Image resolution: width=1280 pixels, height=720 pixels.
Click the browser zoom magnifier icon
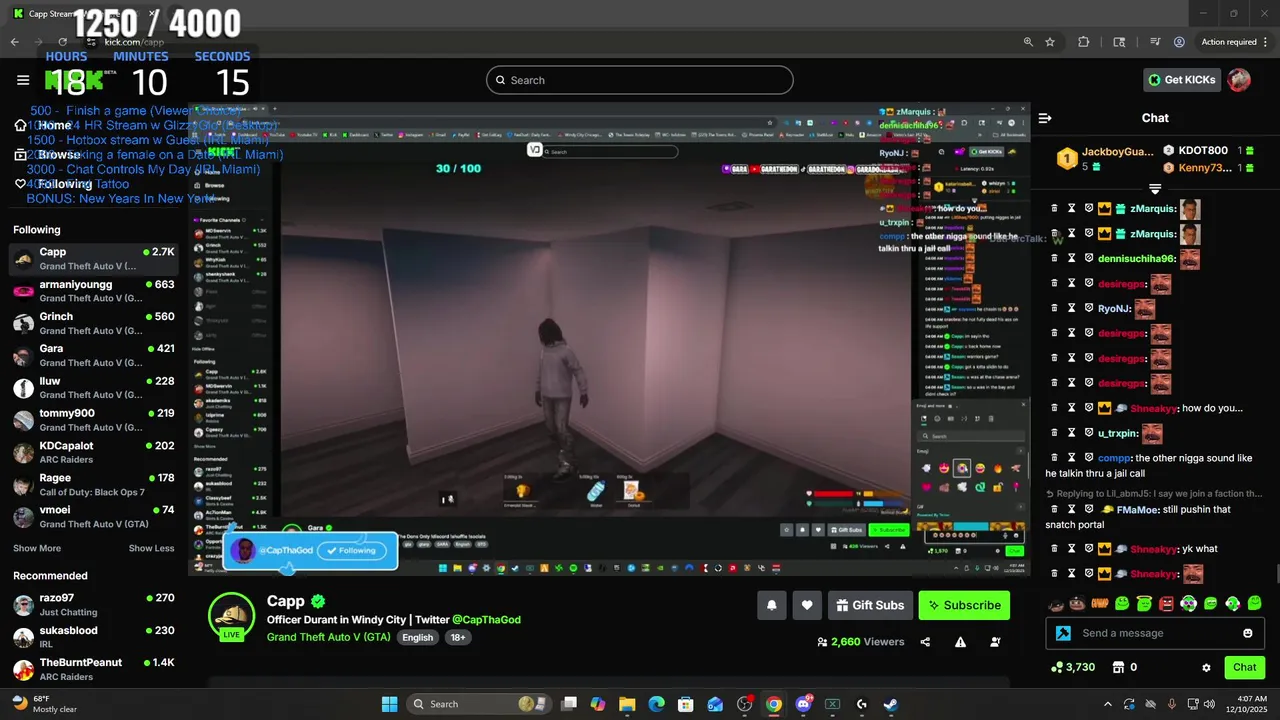coord(1028,42)
